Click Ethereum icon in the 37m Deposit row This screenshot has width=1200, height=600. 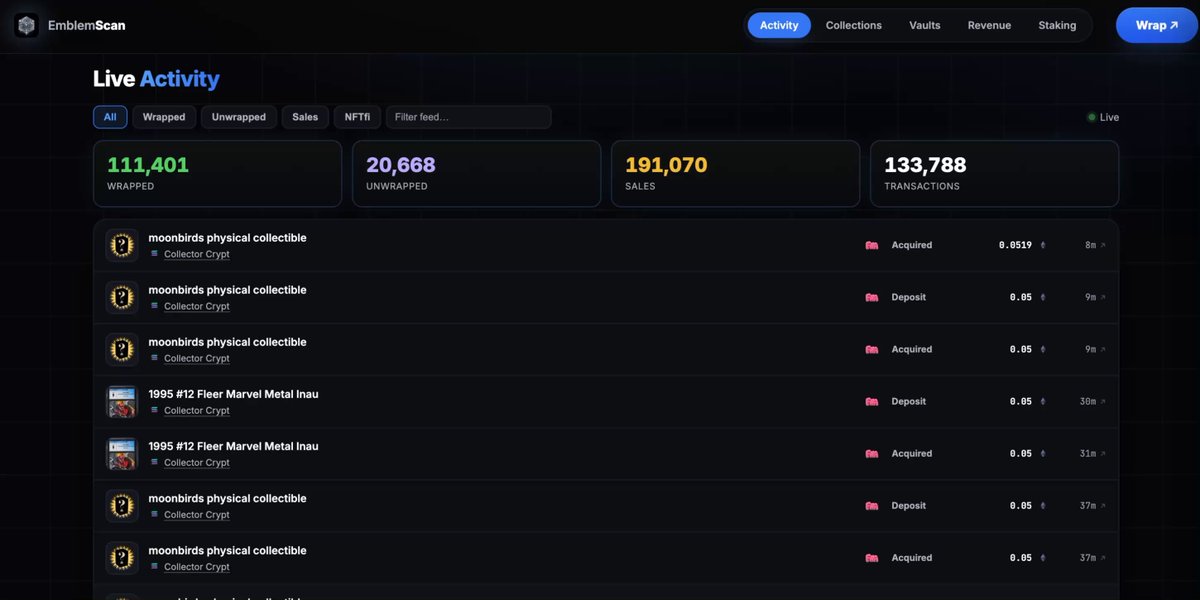pyautogui.click(x=1043, y=505)
